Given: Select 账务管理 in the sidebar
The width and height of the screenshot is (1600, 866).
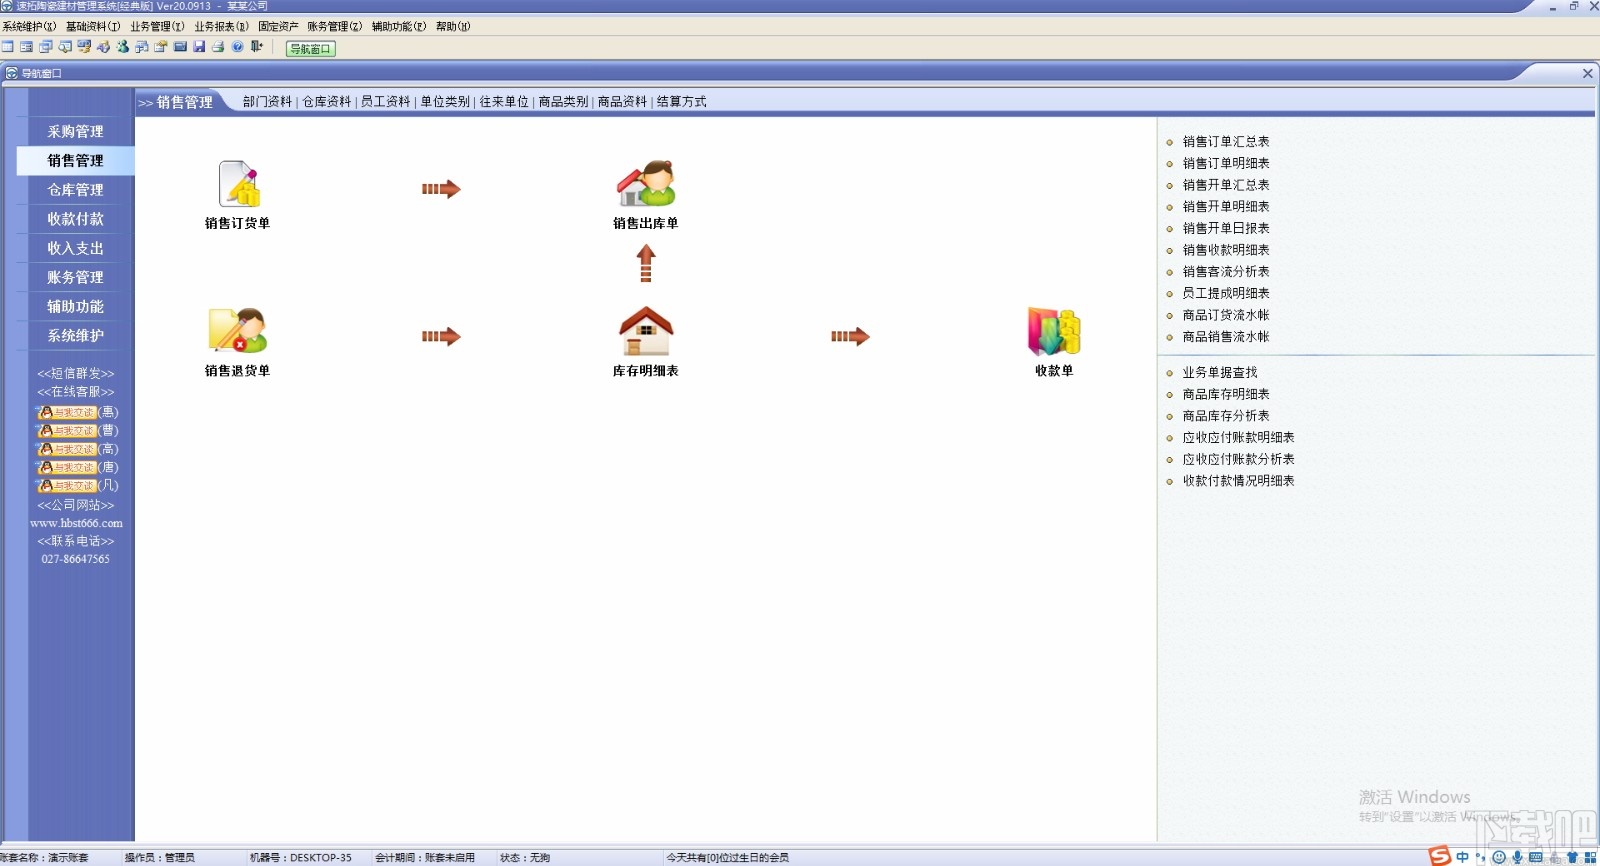Looking at the screenshot, I should (76, 278).
